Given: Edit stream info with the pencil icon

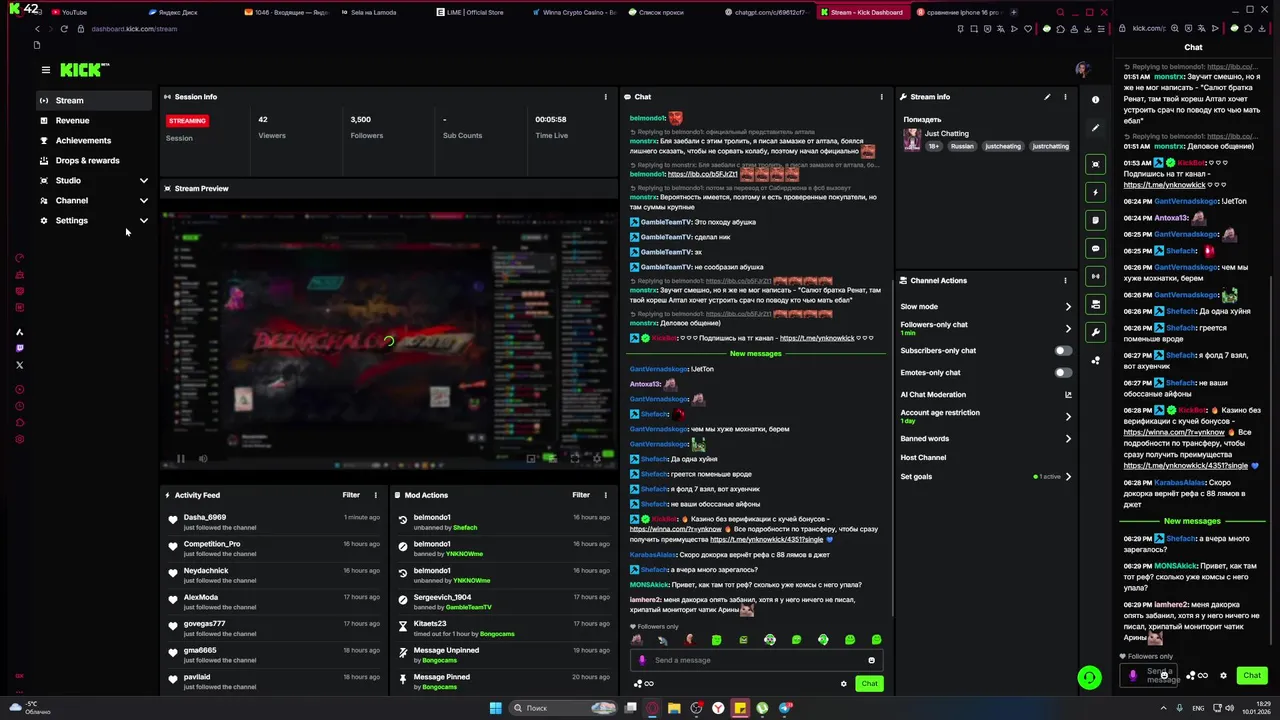Looking at the screenshot, I should click(1047, 97).
